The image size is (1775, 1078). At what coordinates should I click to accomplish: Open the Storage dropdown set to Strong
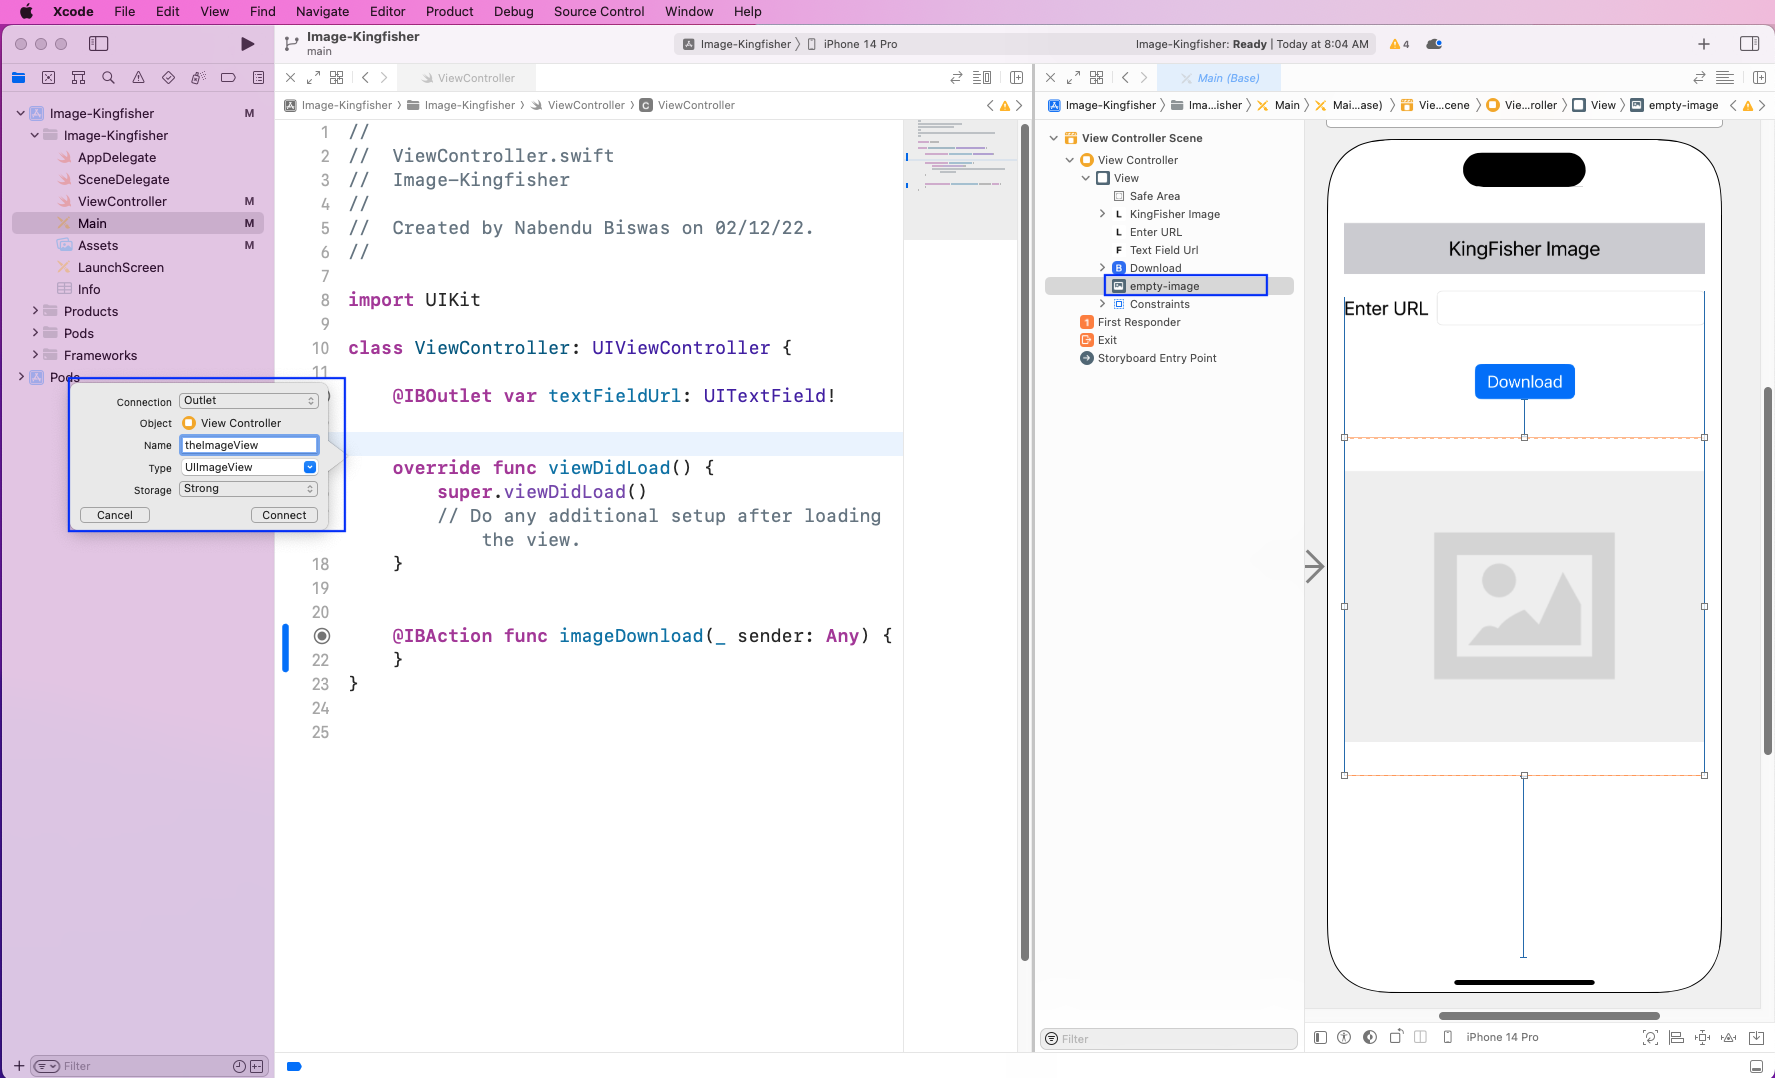pyautogui.click(x=249, y=489)
